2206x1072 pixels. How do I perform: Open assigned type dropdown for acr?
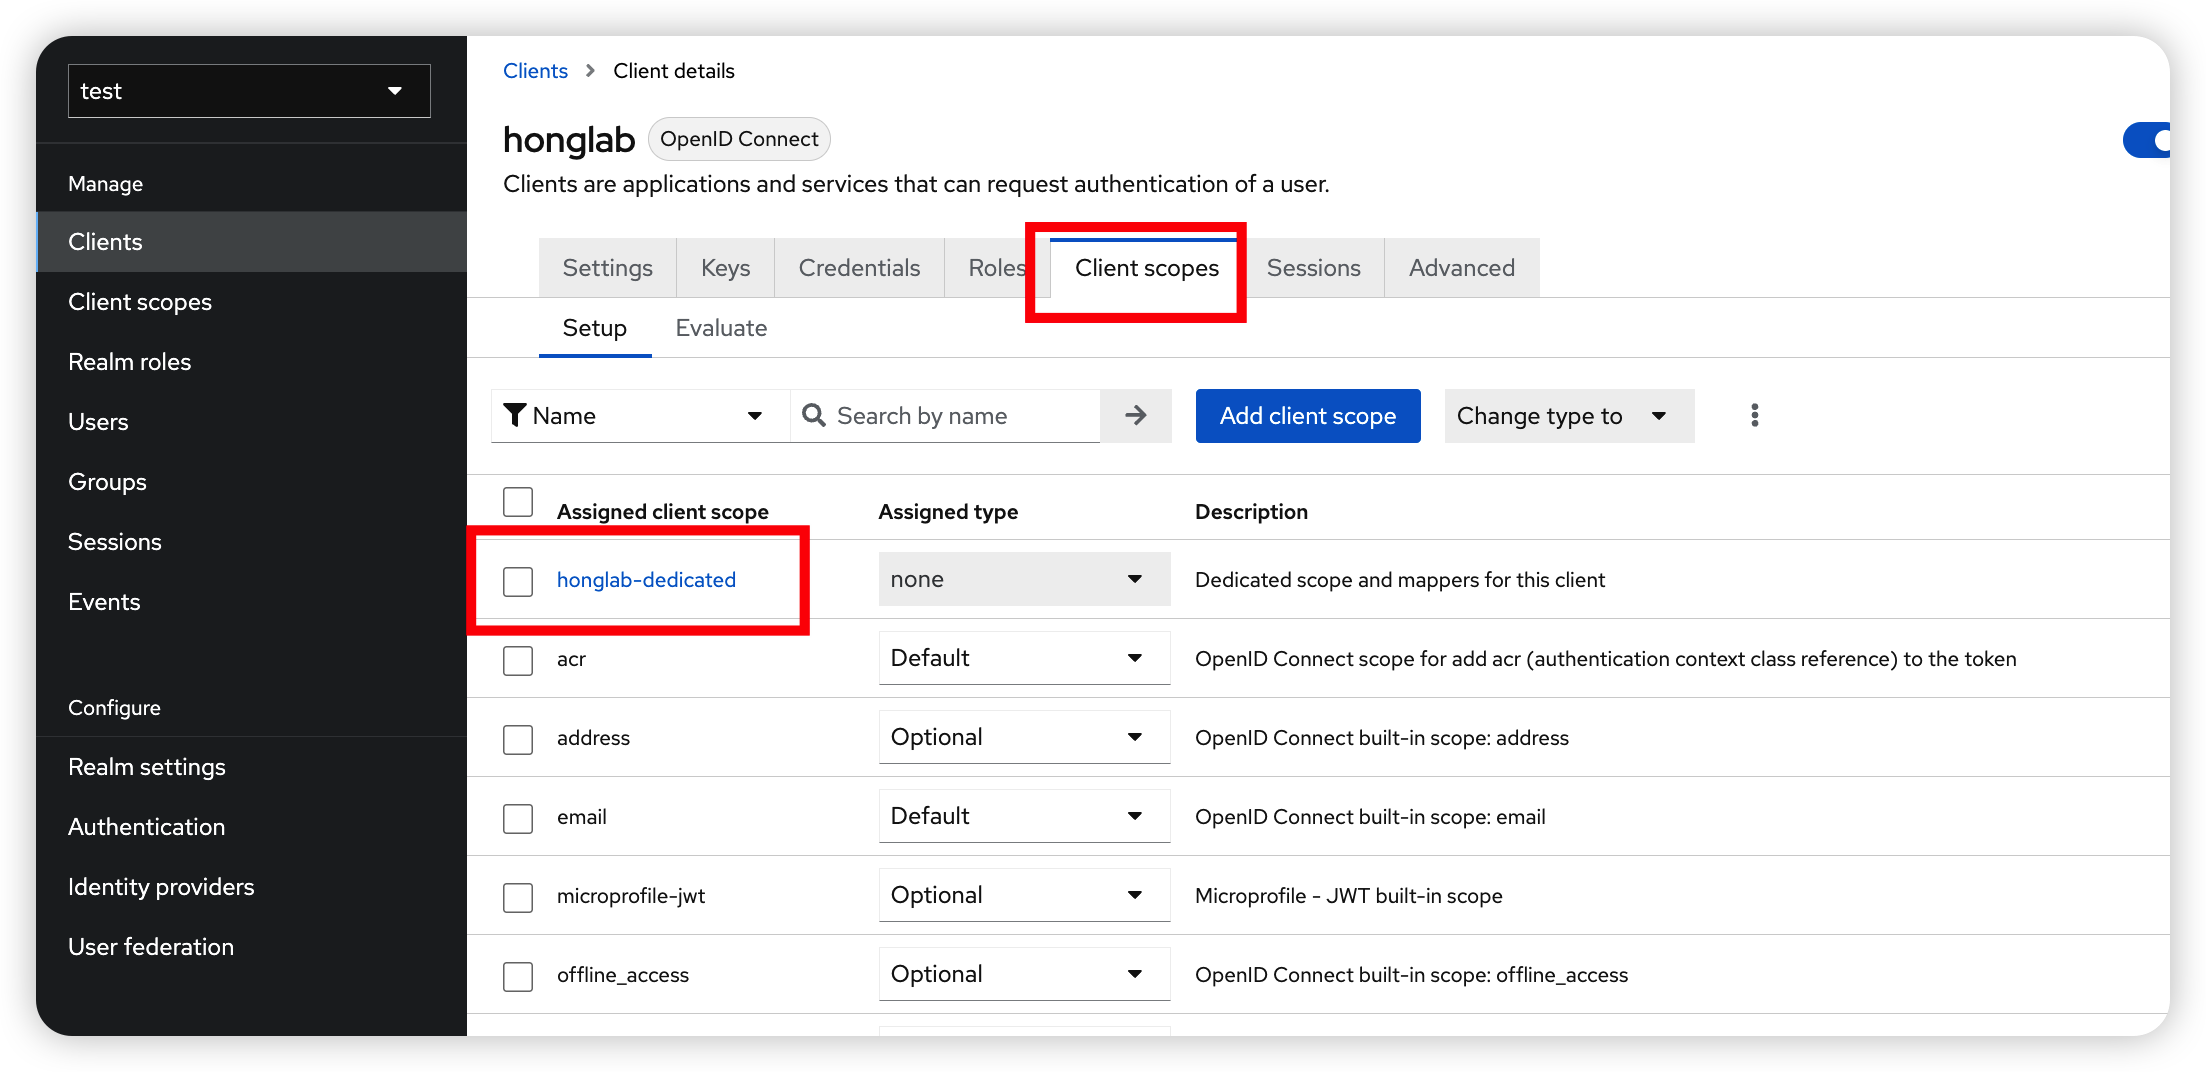(x=1024, y=658)
